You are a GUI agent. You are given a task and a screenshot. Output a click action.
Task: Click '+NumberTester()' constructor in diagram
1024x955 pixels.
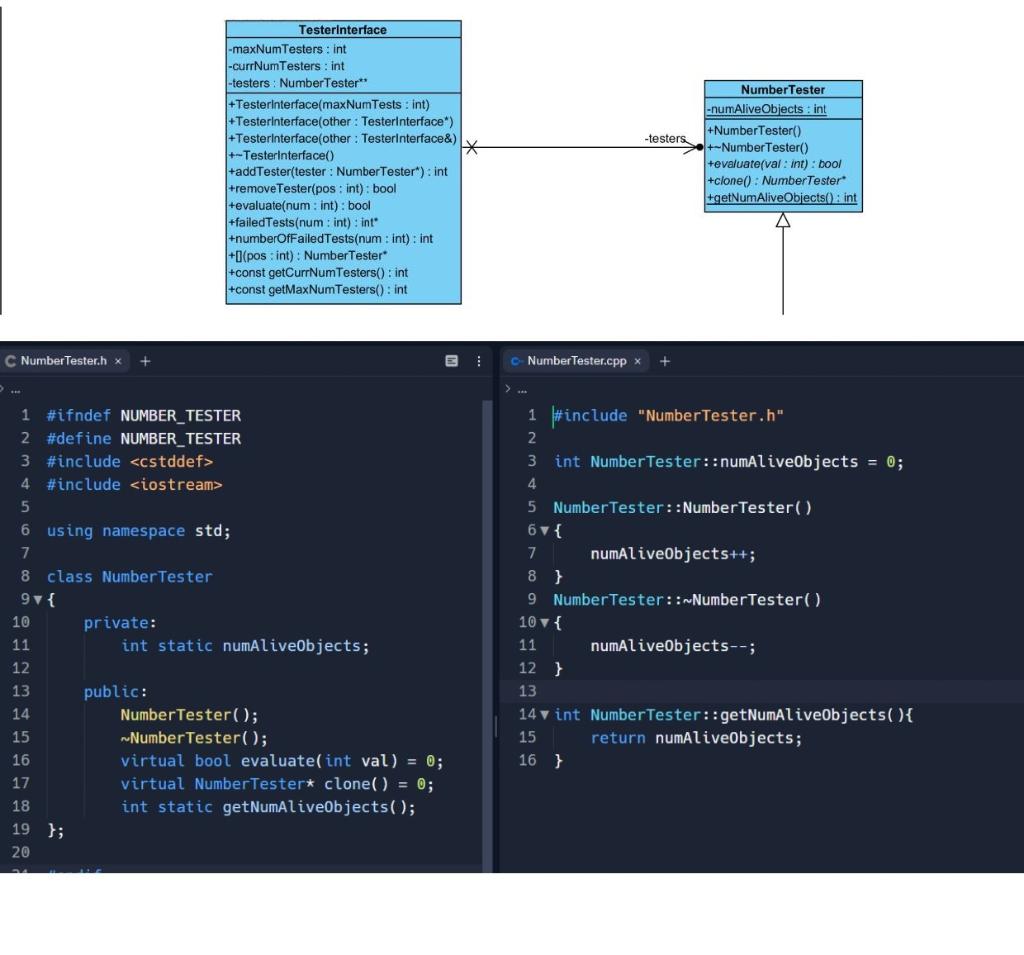754,131
